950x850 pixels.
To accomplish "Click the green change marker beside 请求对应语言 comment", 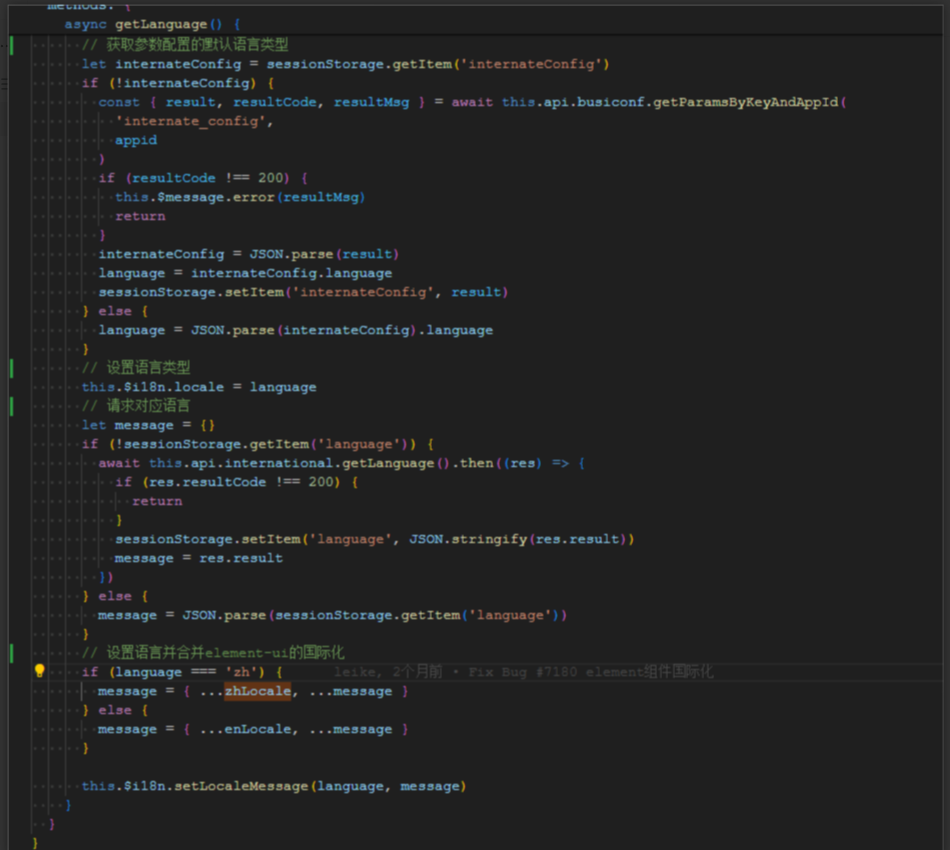I will coord(11,406).
